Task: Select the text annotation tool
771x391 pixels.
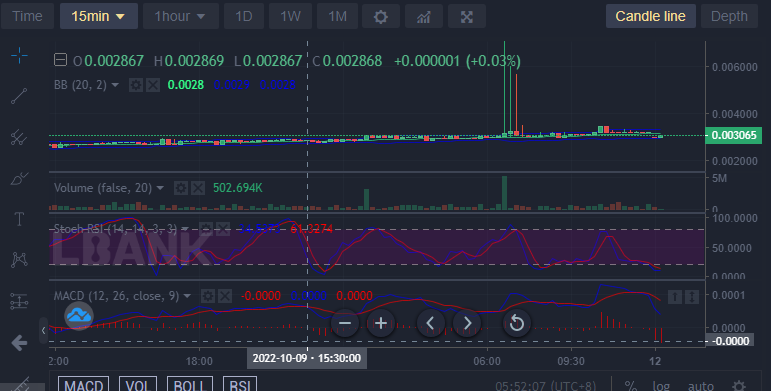Action: pyautogui.click(x=19, y=219)
